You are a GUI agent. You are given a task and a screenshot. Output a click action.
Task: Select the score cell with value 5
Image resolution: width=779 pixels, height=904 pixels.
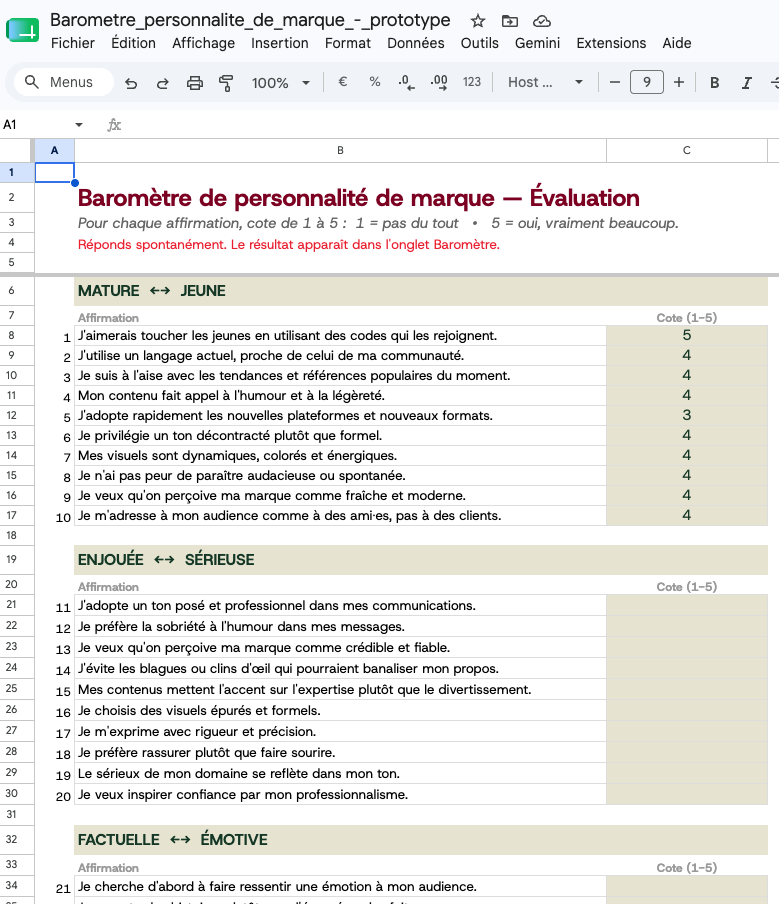[687, 336]
